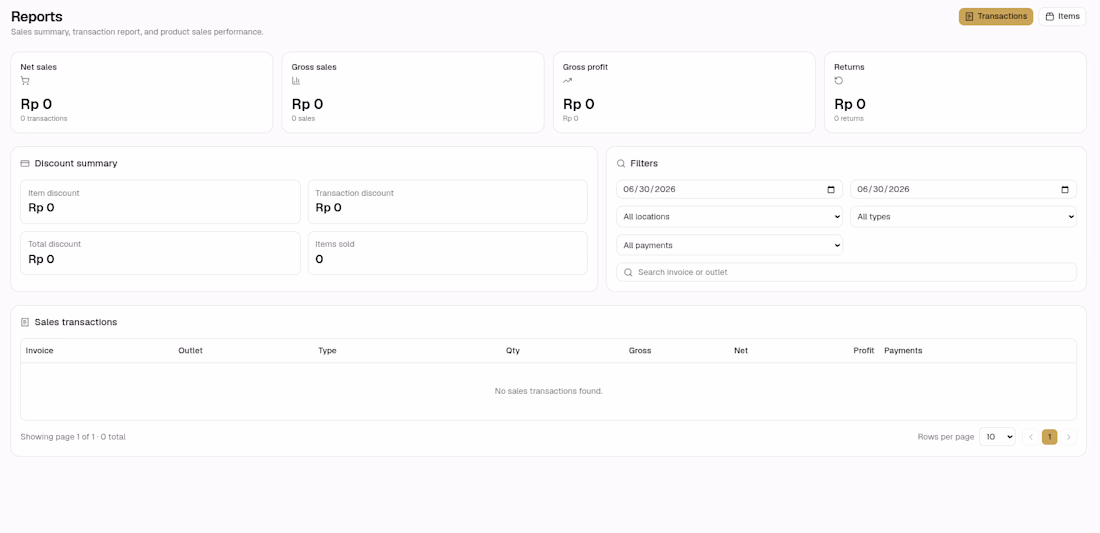Click the '0 returns' text
Viewport: 1100px width, 533px height.
849,119
